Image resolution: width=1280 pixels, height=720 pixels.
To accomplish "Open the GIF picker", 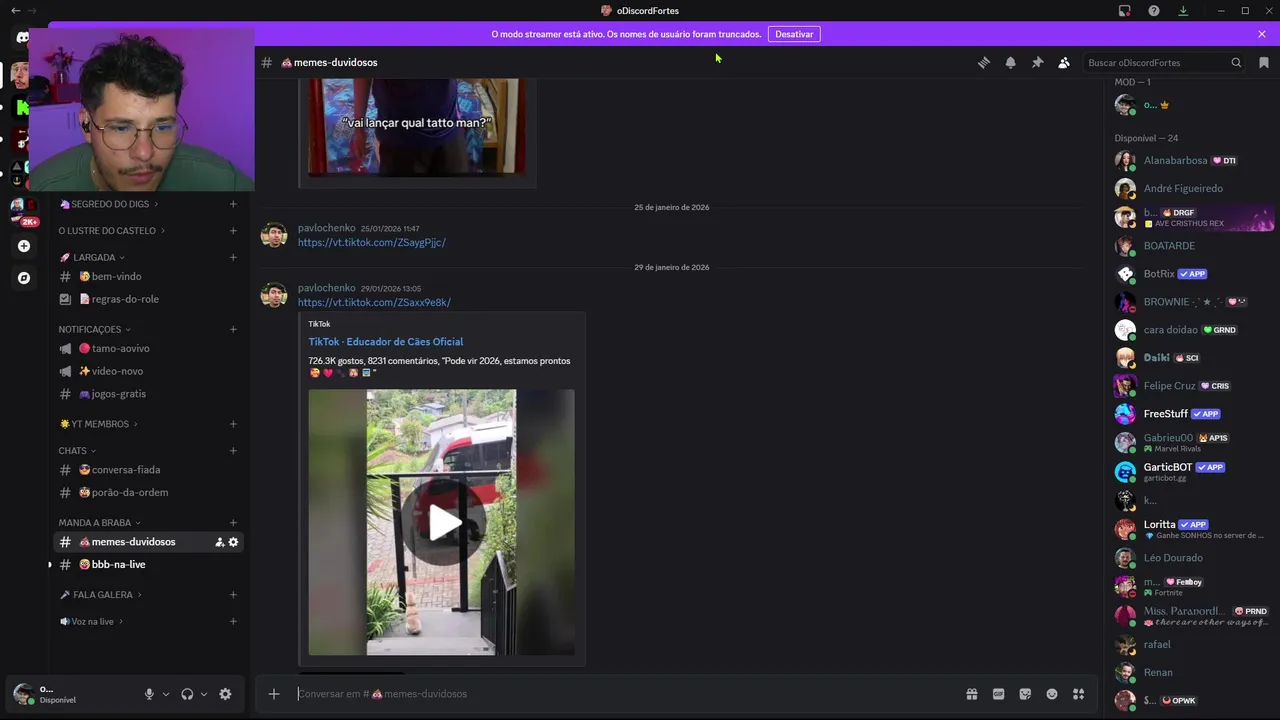I will [998, 694].
